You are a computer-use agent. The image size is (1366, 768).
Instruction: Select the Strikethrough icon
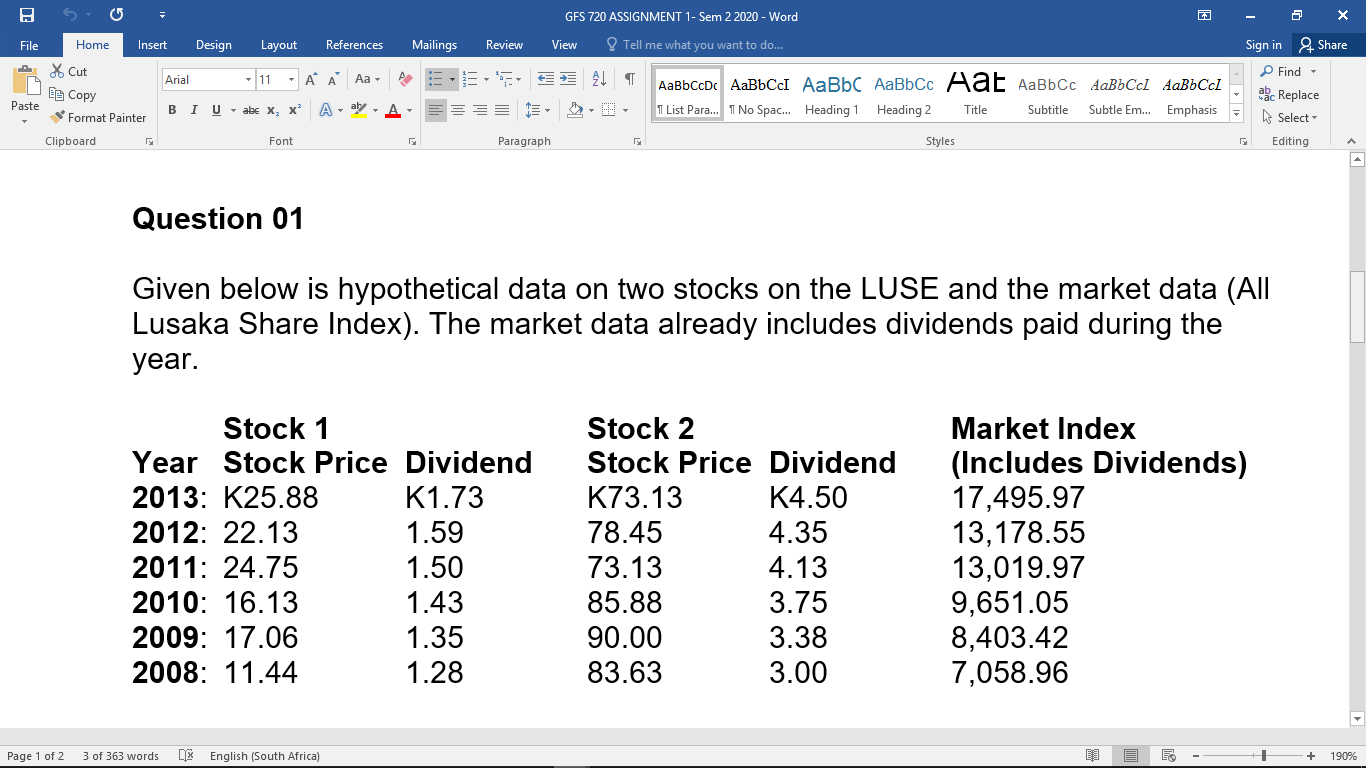(x=250, y=110)
